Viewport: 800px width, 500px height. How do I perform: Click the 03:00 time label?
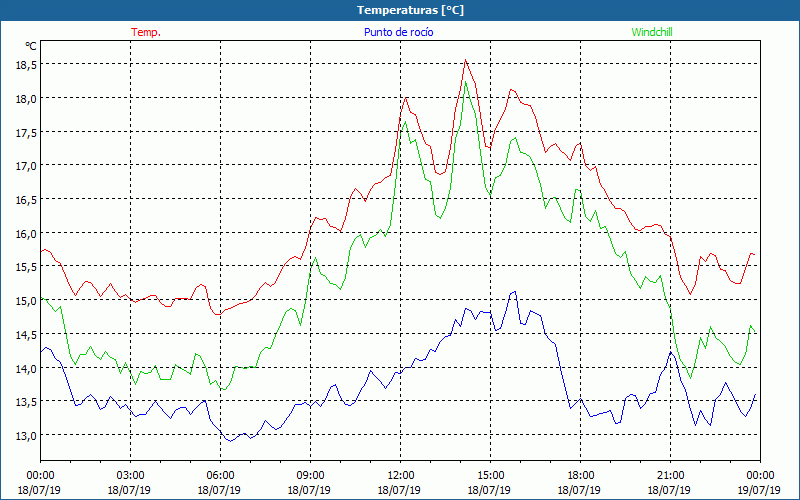130,476
